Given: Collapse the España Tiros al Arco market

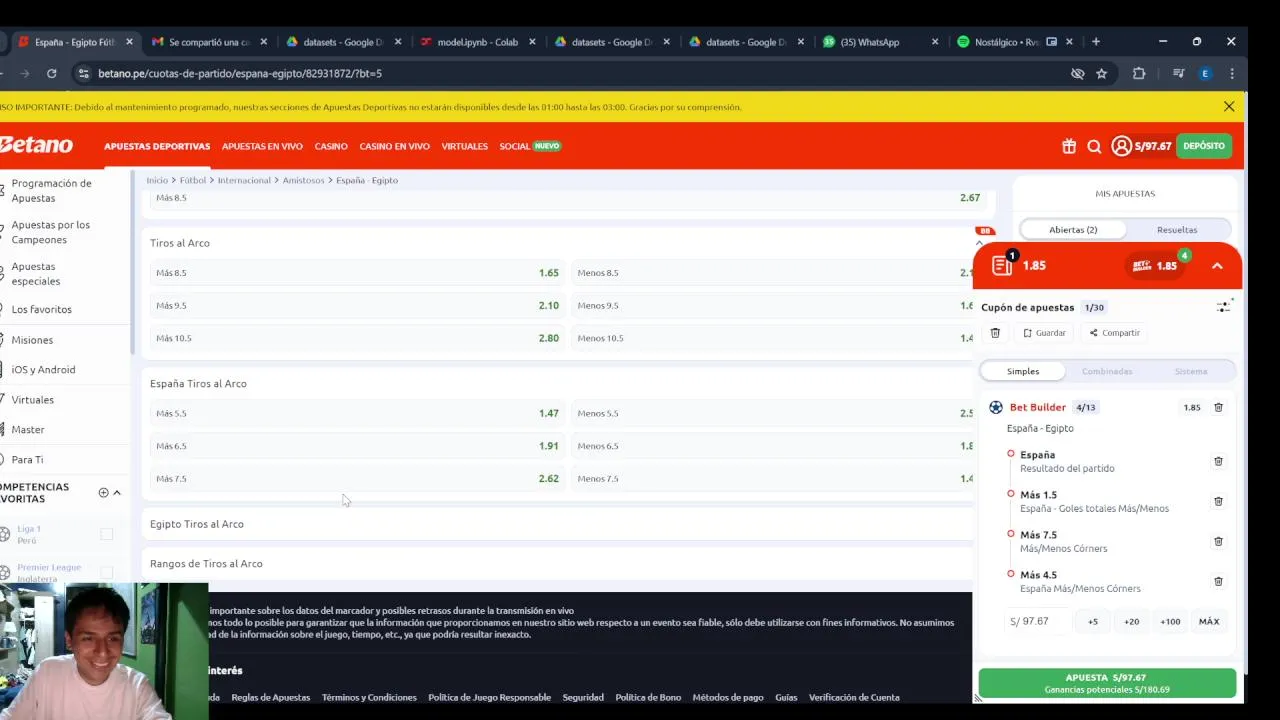Looking at the screenshot, I should [x=558, y=383].
